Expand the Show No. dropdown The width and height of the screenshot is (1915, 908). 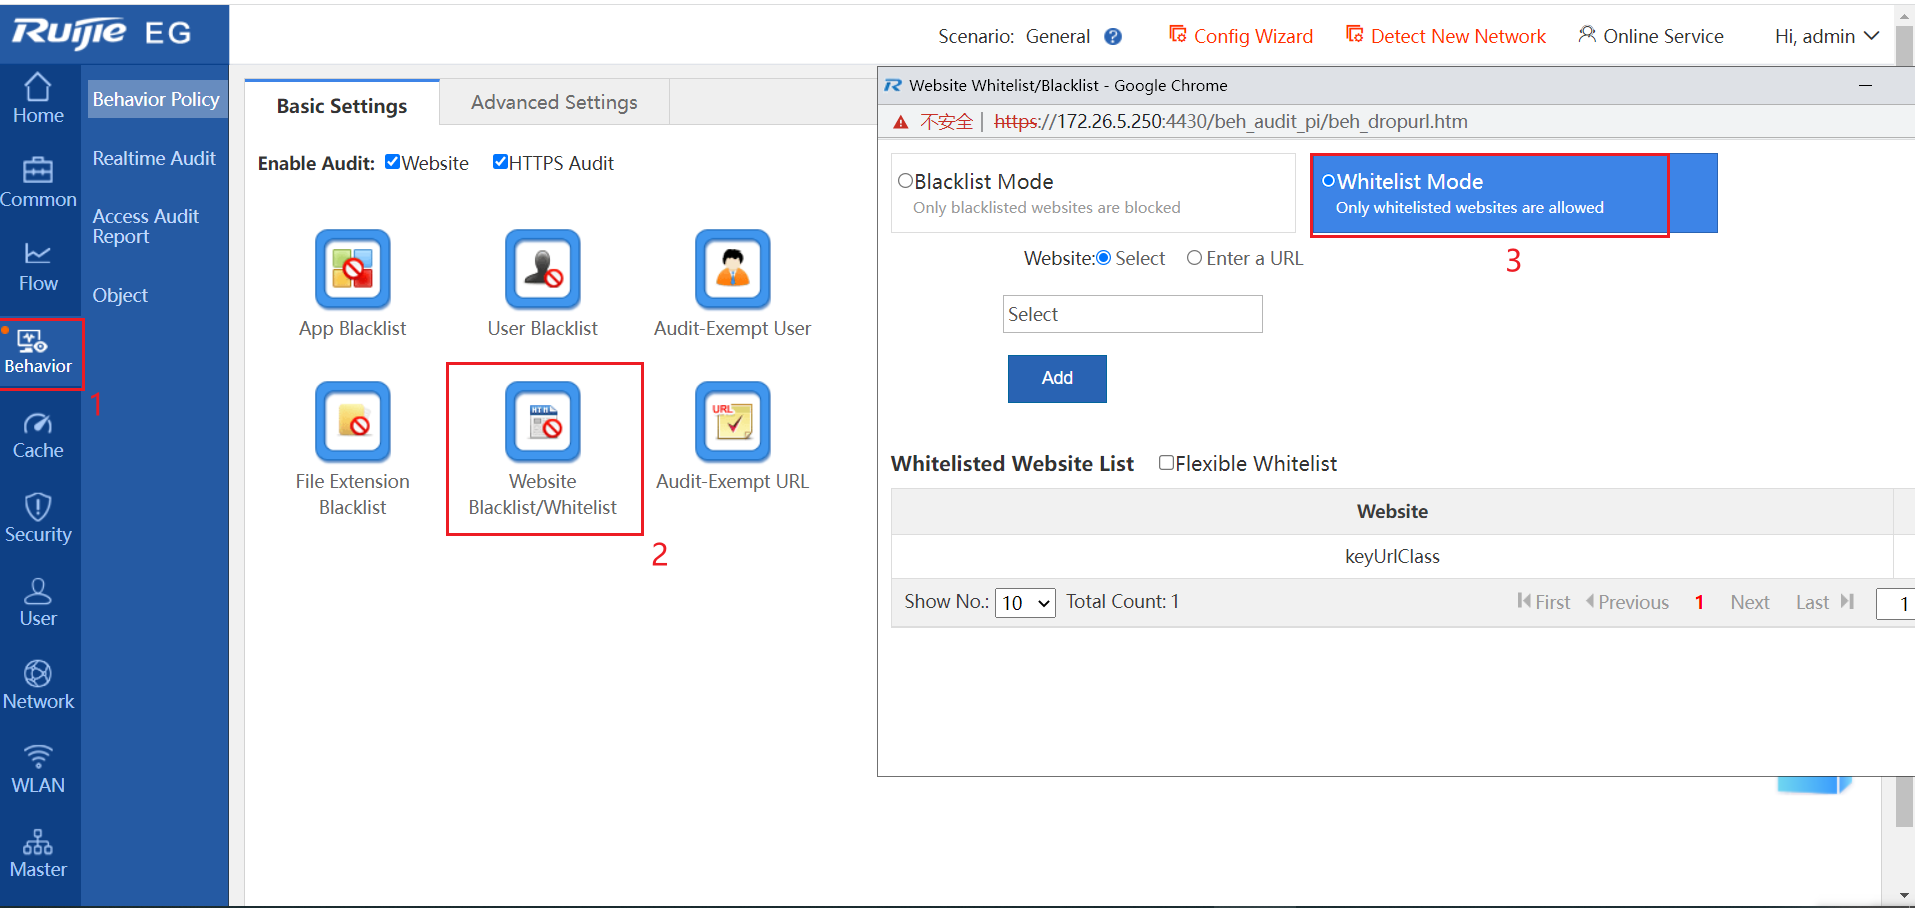click(1025, 603)
